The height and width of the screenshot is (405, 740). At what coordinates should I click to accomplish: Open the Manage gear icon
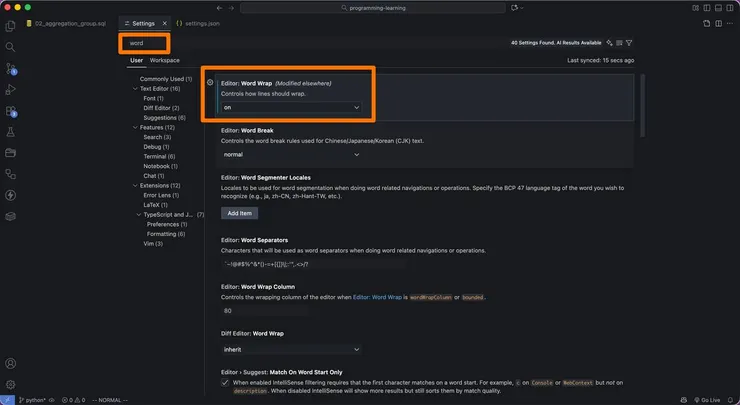pos(10,385)
